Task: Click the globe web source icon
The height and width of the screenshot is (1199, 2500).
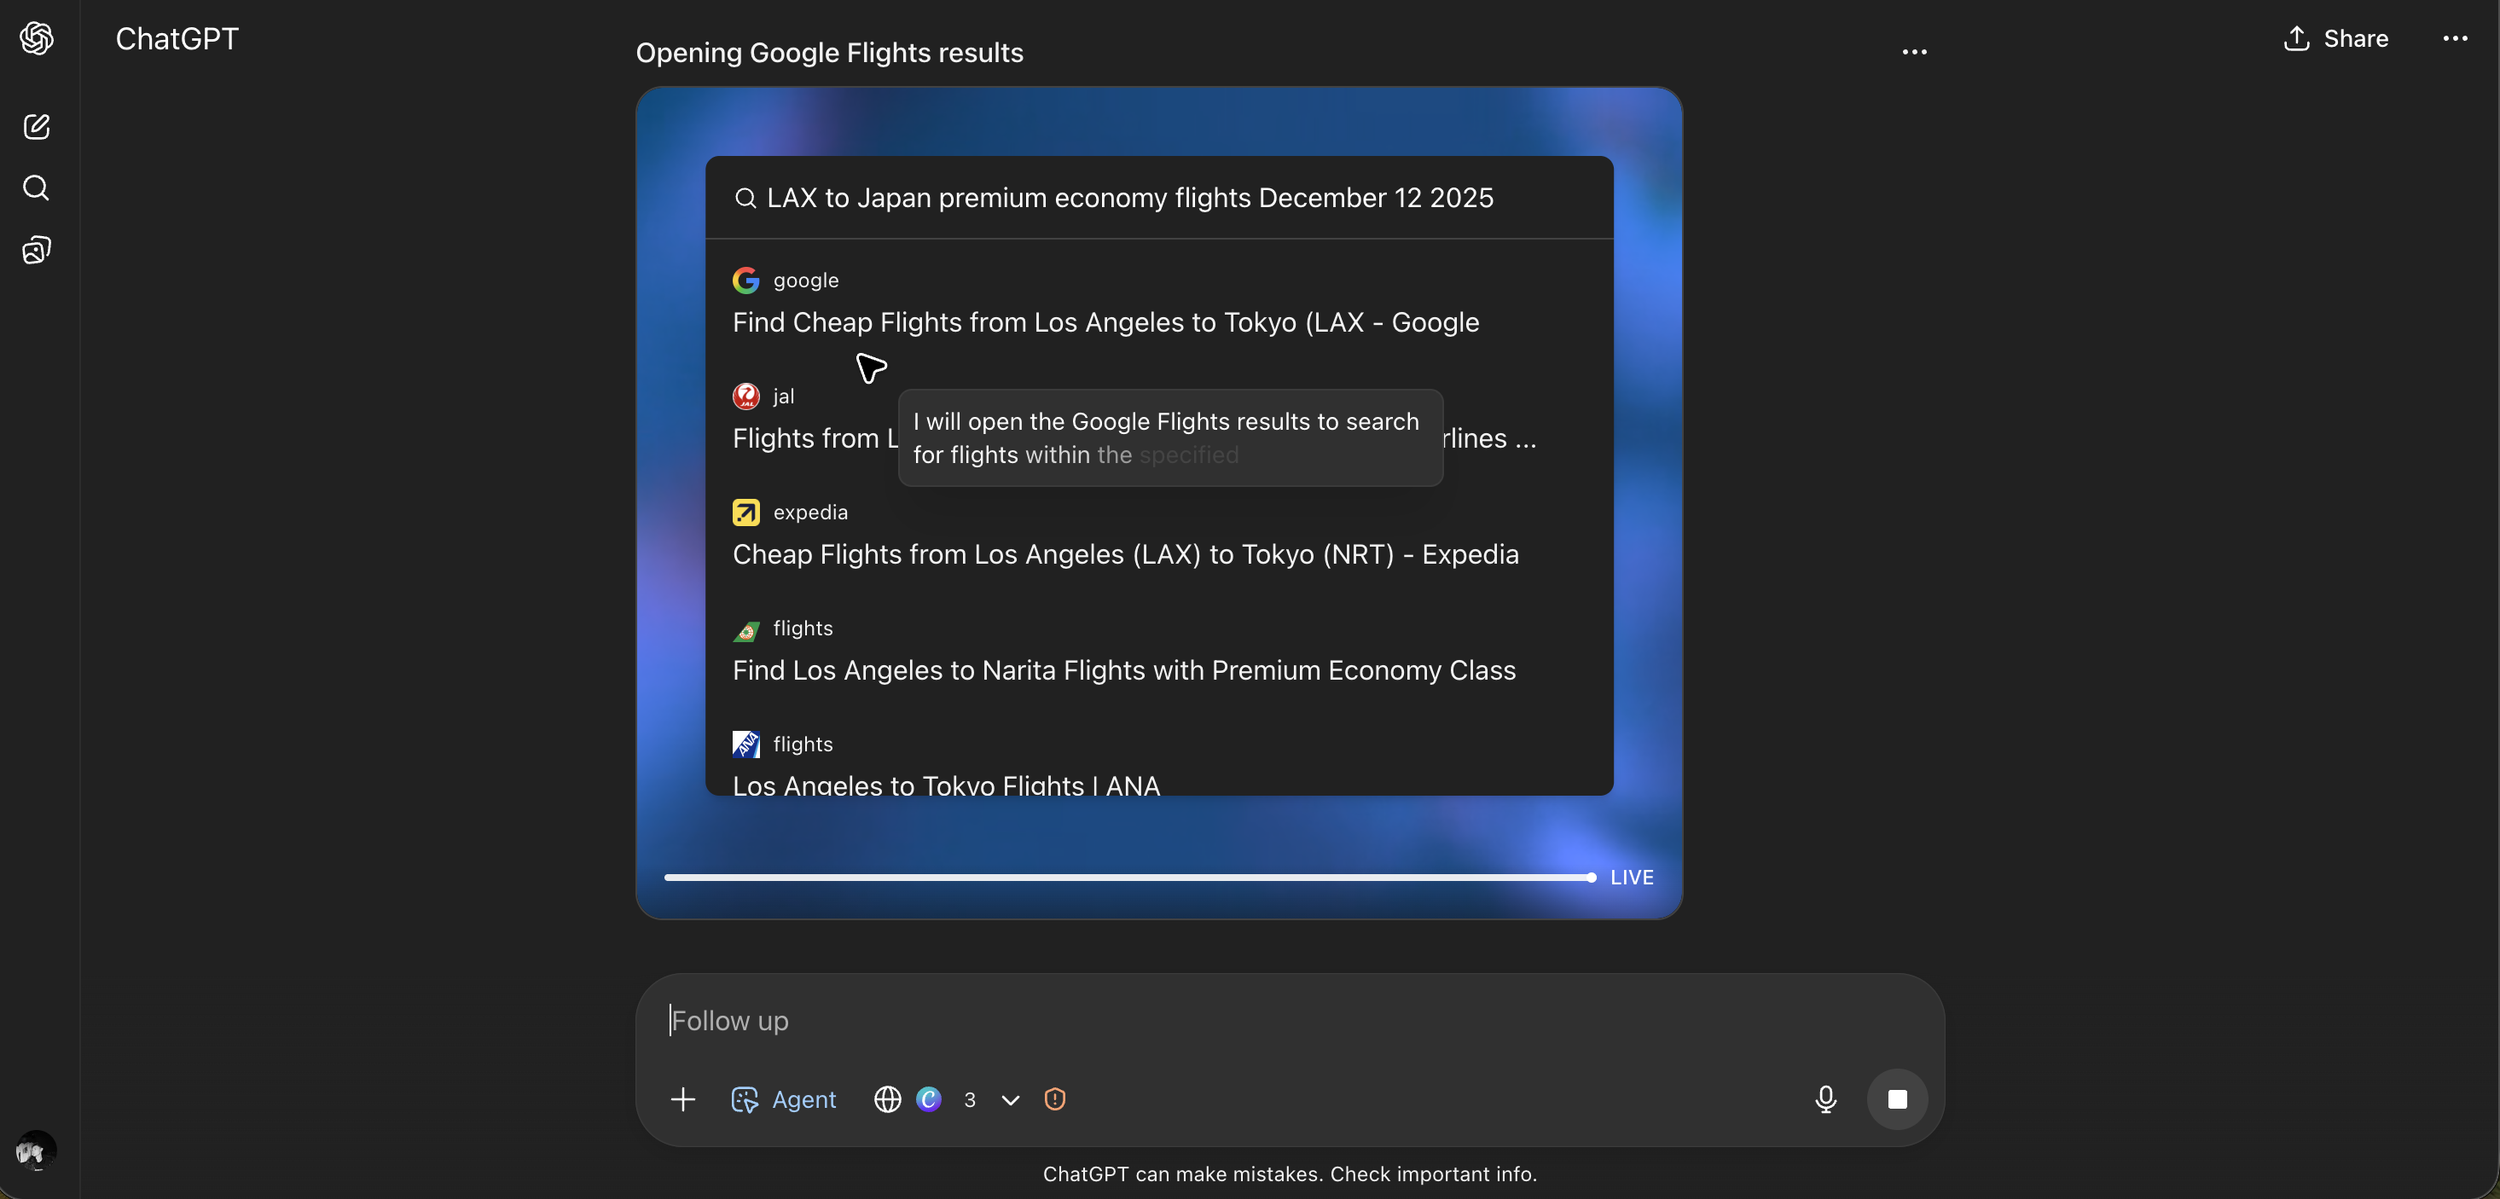Action: click(887, 1100)
